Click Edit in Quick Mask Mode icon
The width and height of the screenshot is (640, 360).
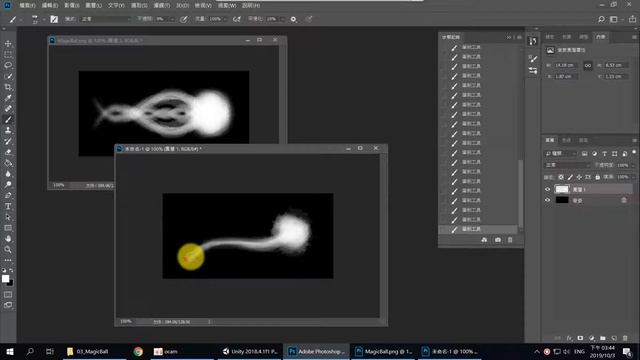8,294
